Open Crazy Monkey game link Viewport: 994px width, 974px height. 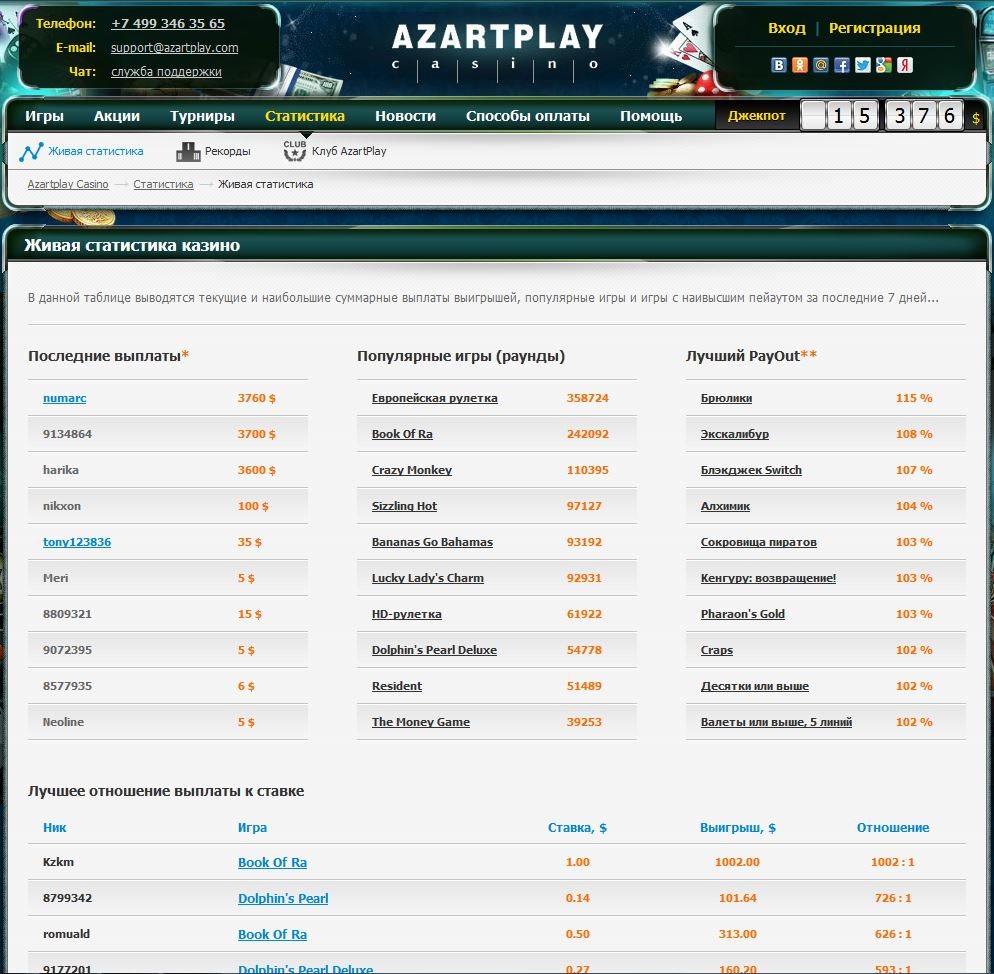[x=411, y=471]
